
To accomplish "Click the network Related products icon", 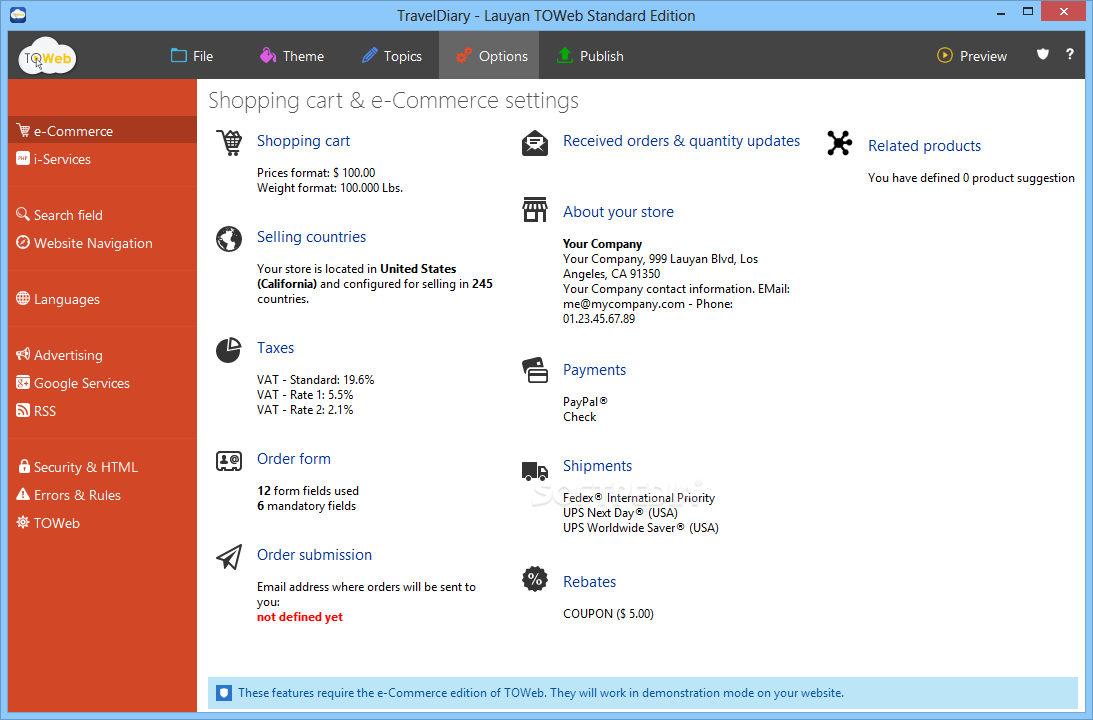I will (x=839, y=143).
